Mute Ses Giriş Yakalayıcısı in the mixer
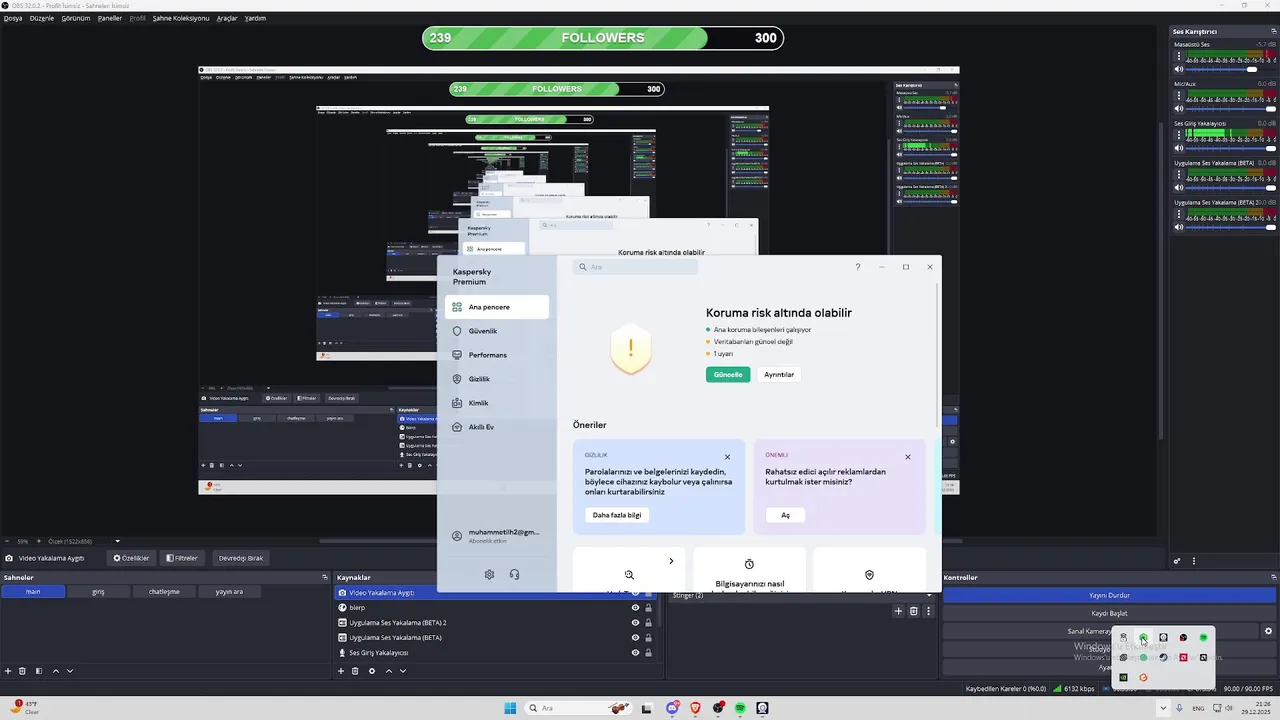The image size is (1280, 720). [1179, 148]
